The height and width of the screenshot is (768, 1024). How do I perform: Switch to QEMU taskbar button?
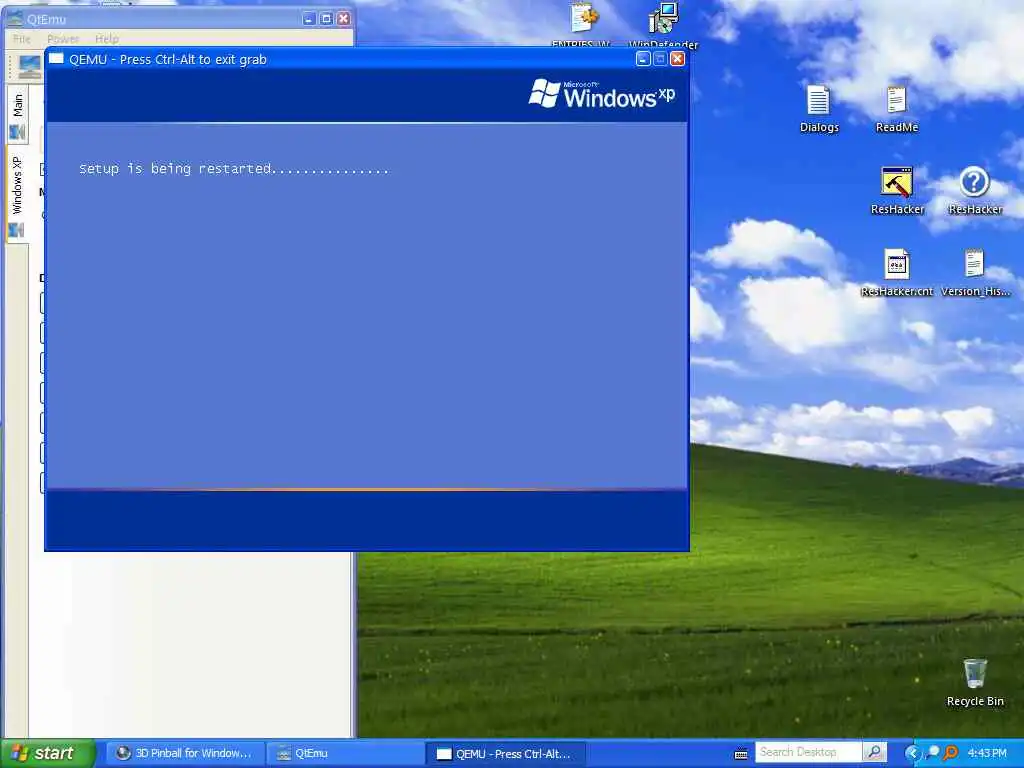pyautogui.click(x=505, y=753)
